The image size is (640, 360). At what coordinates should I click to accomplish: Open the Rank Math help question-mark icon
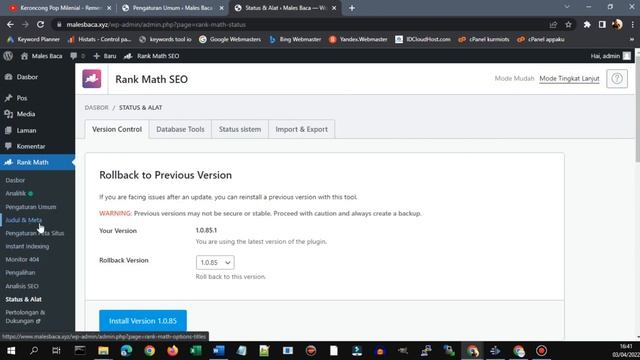pyautogui.click(x=617, y=78)
